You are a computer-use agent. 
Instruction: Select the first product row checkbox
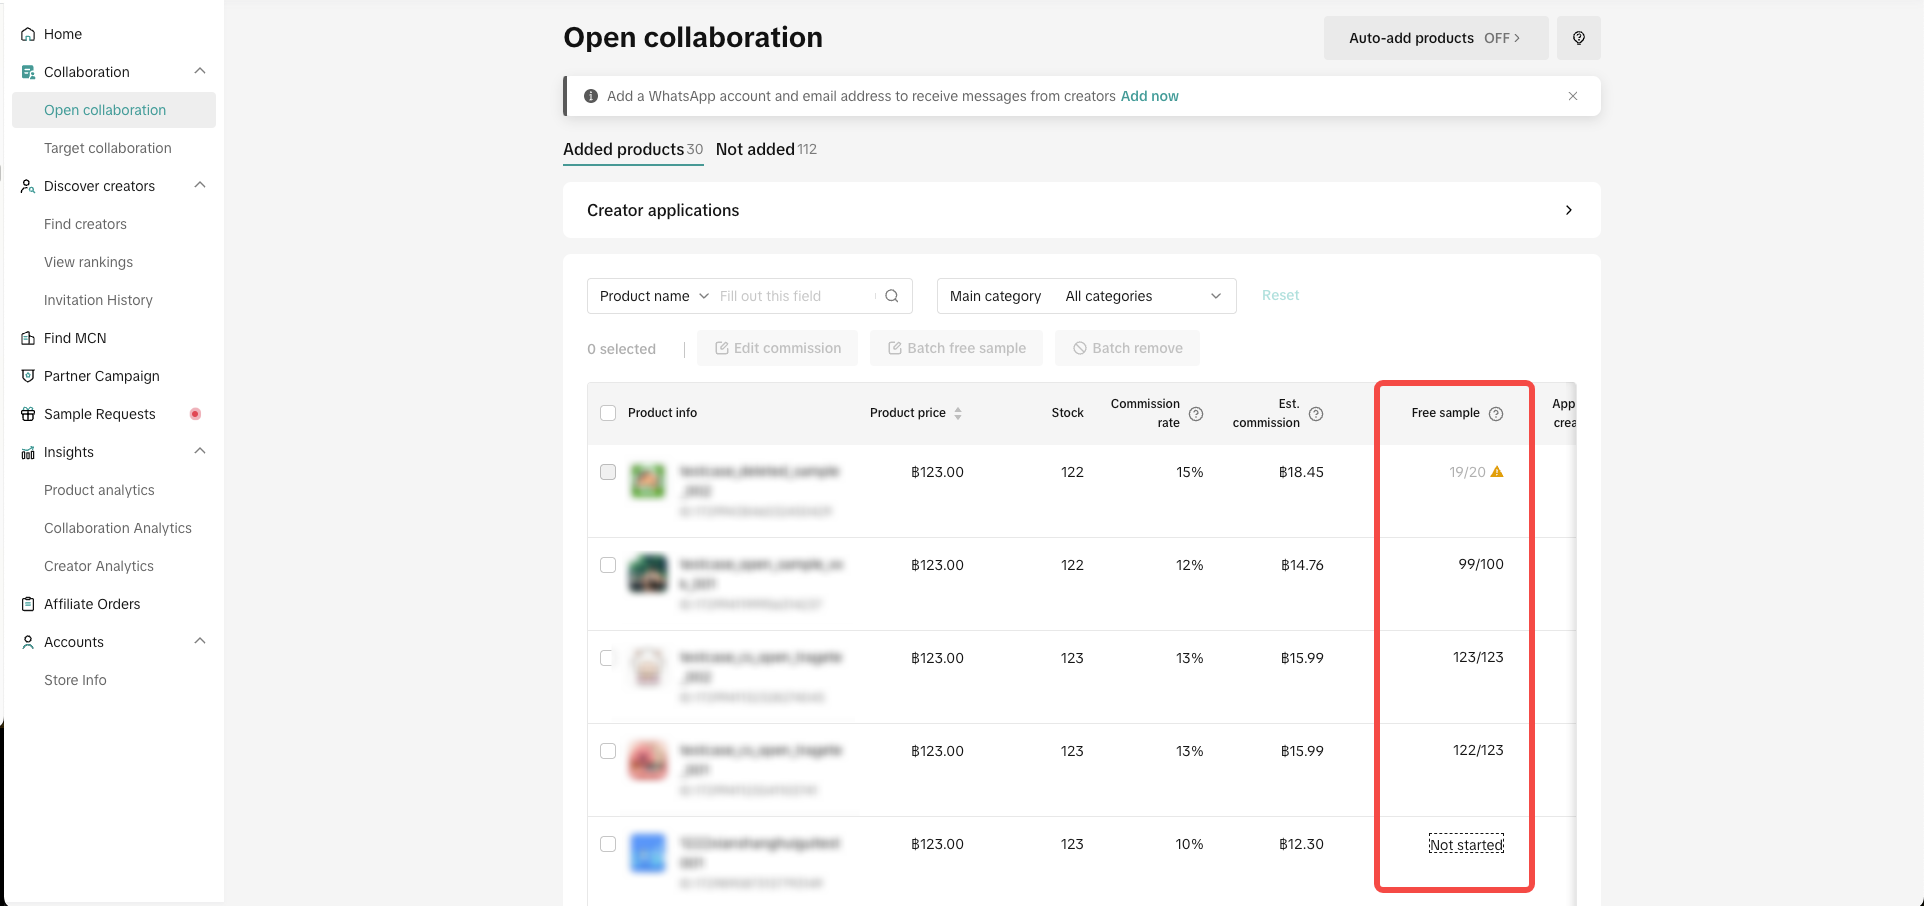click(x=608, y=472)
